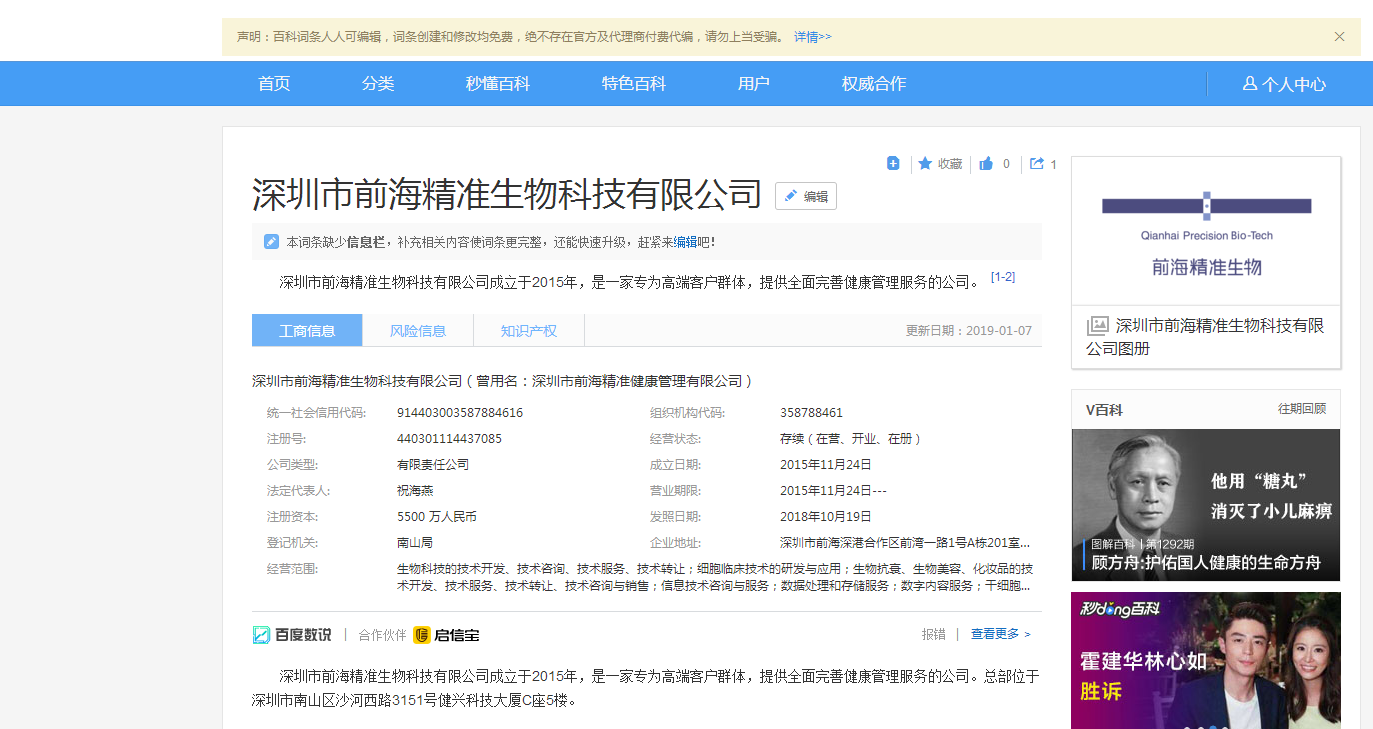Screen dimensions: 1373x729
Task: Click organization code 358788461
Action: (811, 413)
